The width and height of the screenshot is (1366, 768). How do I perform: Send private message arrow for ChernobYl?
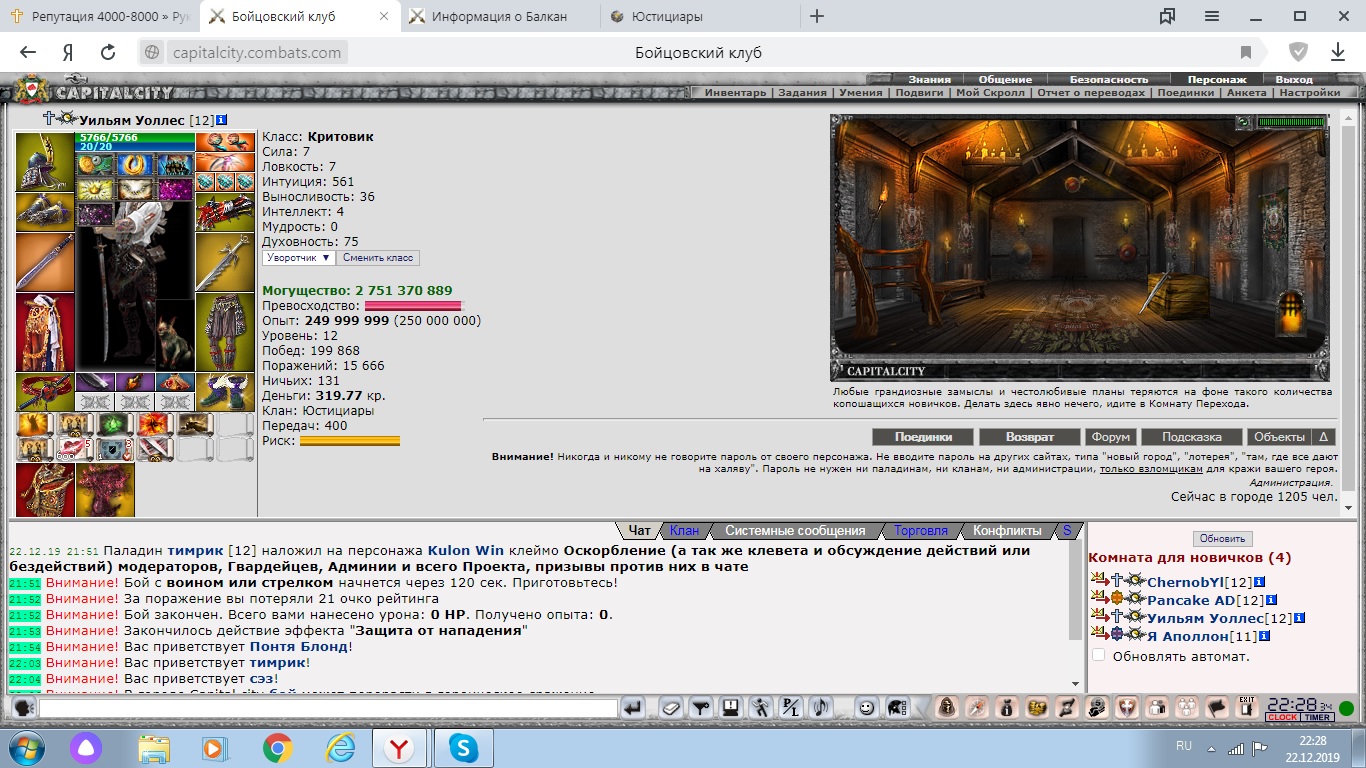[1098, 581]
